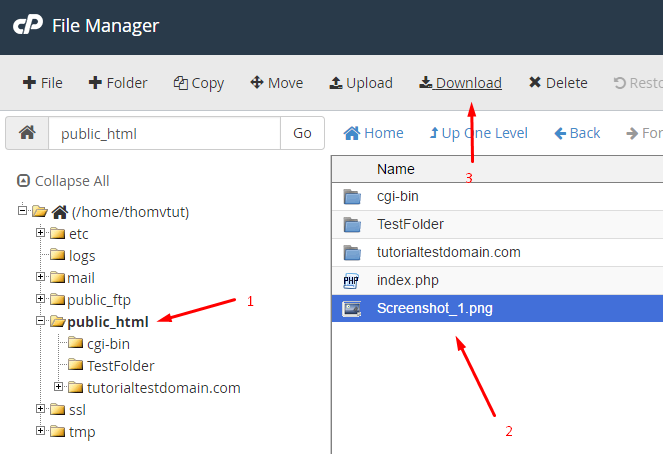663x454 pixels.
Task: Select /home/thomvtut in the tree
Action: pyautogui.click(x=130, y=212)
